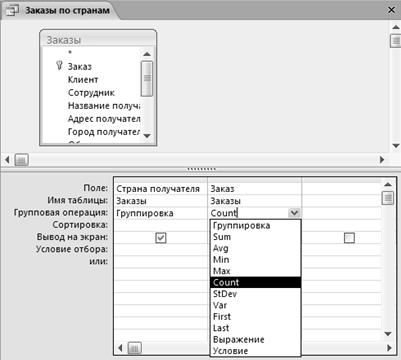This screenshot has width=401, height=360.
Task: Select the Заказы по странам query tab
Action: 62,10
